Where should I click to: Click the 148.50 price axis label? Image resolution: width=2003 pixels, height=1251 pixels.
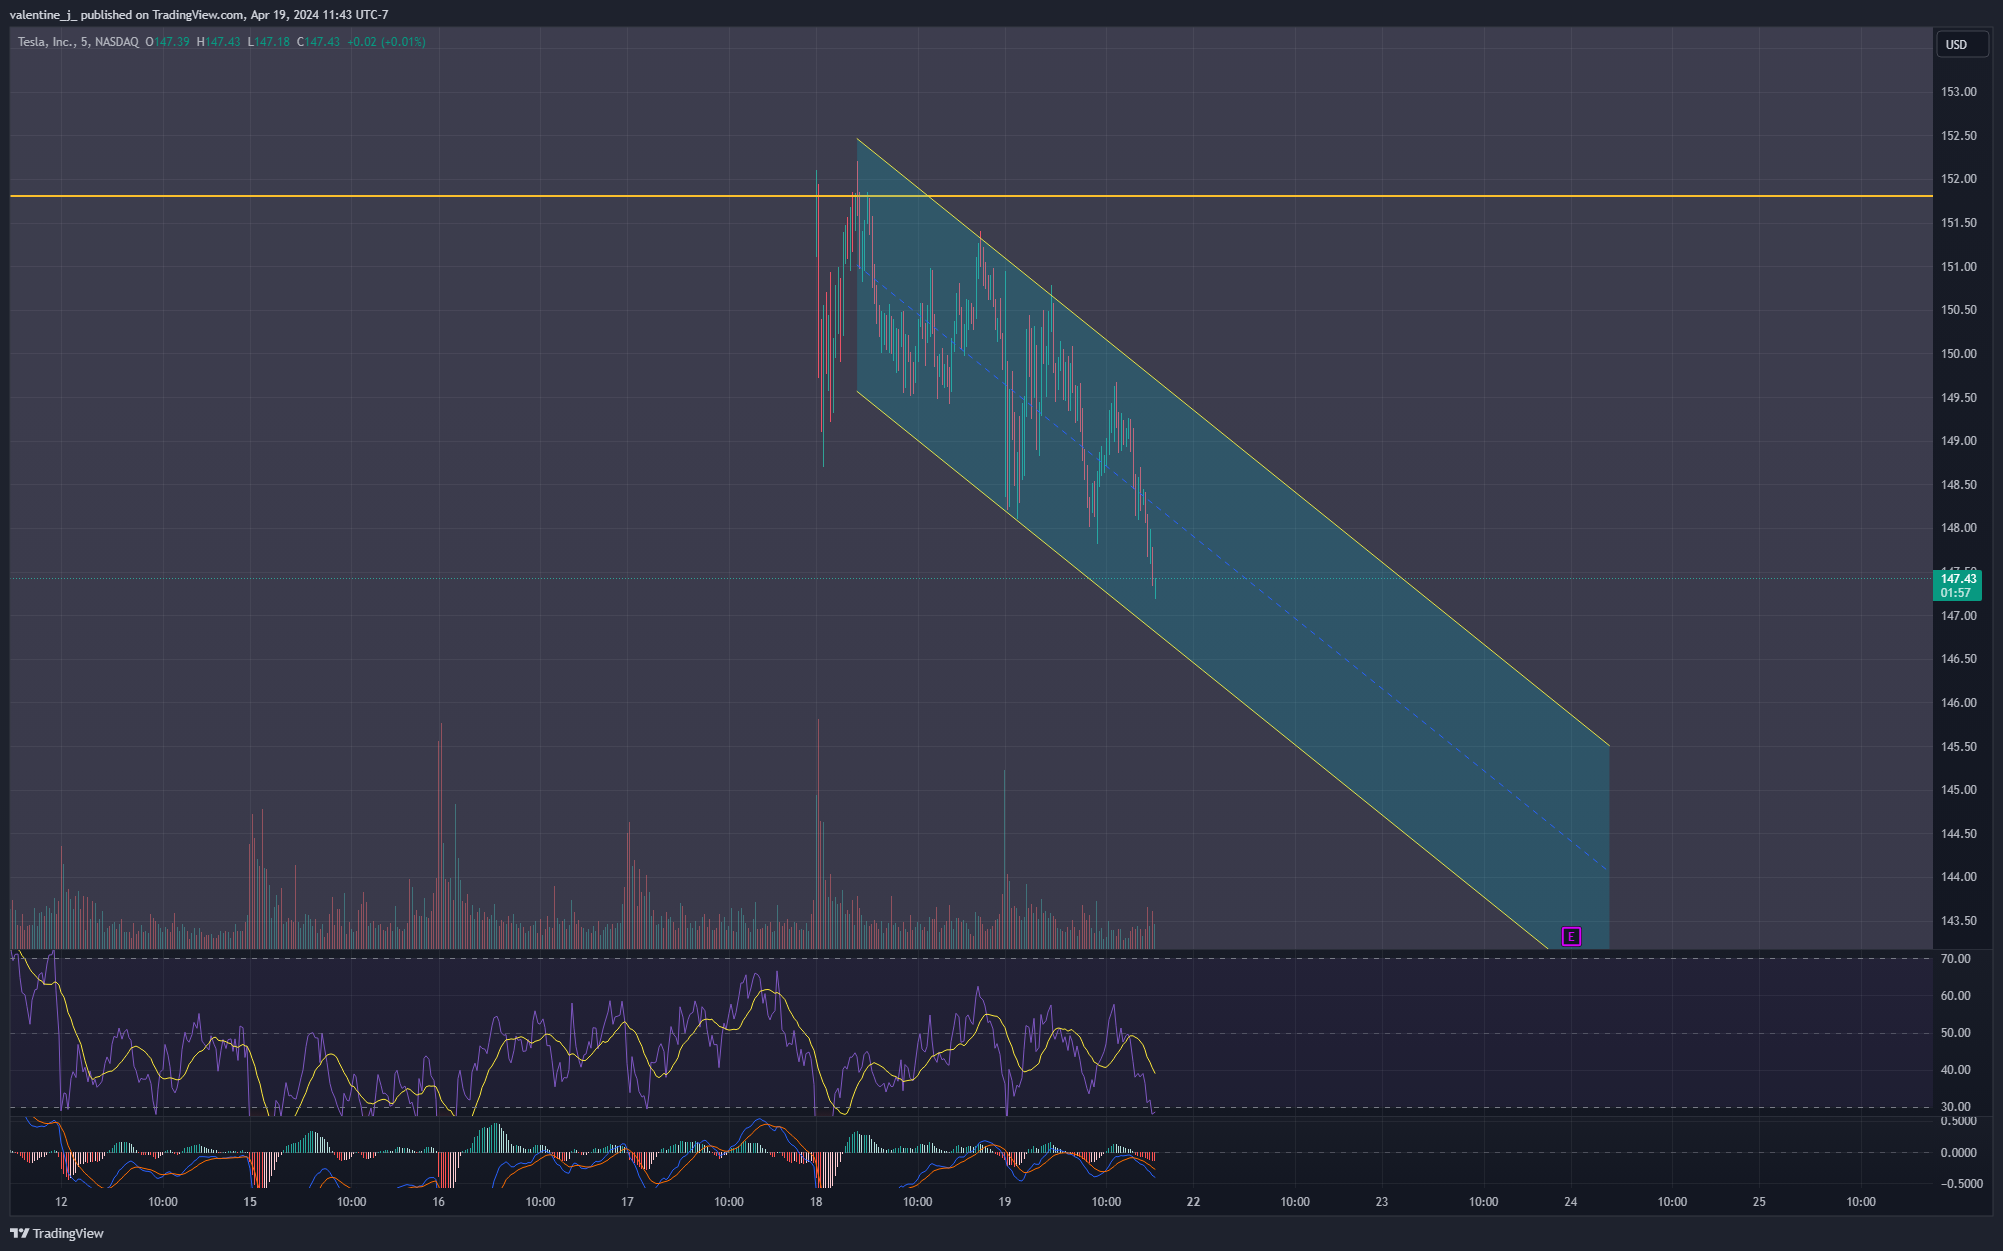coord(1958,485)
